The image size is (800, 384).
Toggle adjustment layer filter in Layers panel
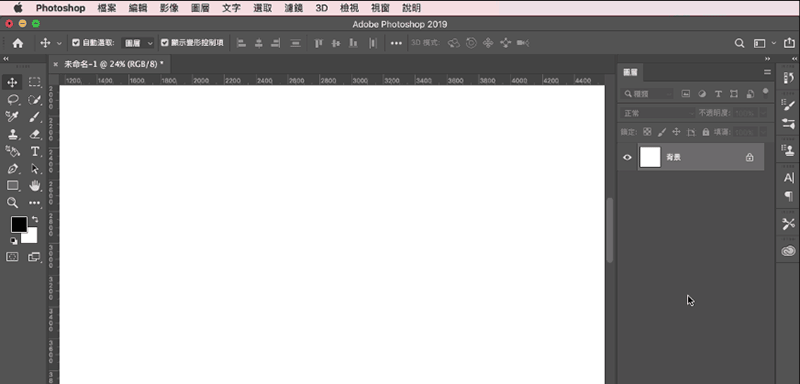pyautogui.click(x=702, y=94)
